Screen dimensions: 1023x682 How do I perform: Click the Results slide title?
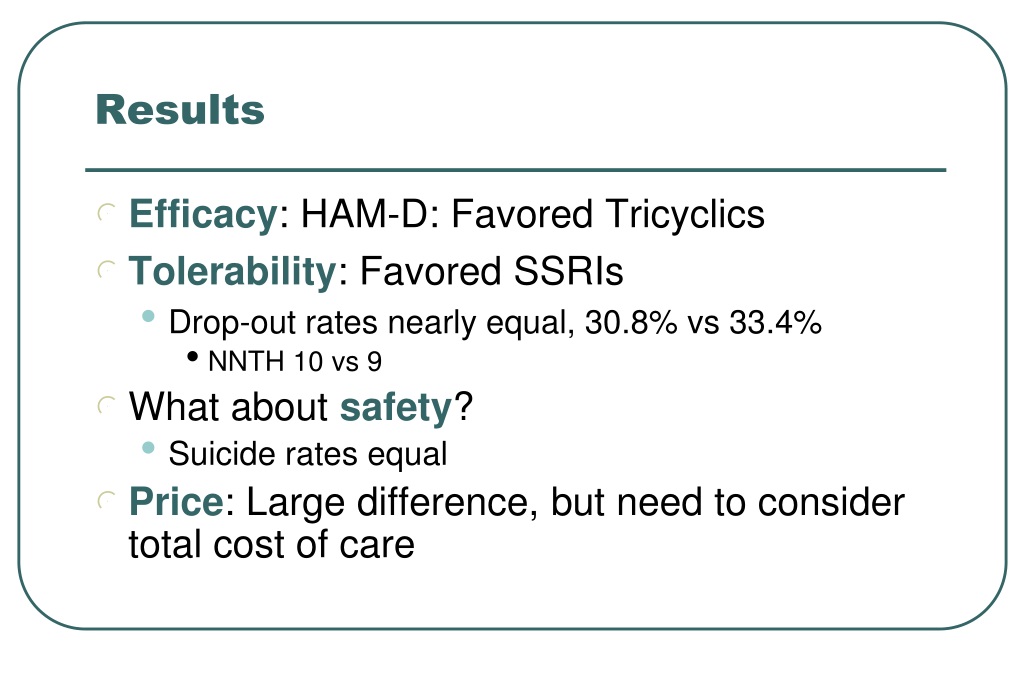(x=180, y=110)
